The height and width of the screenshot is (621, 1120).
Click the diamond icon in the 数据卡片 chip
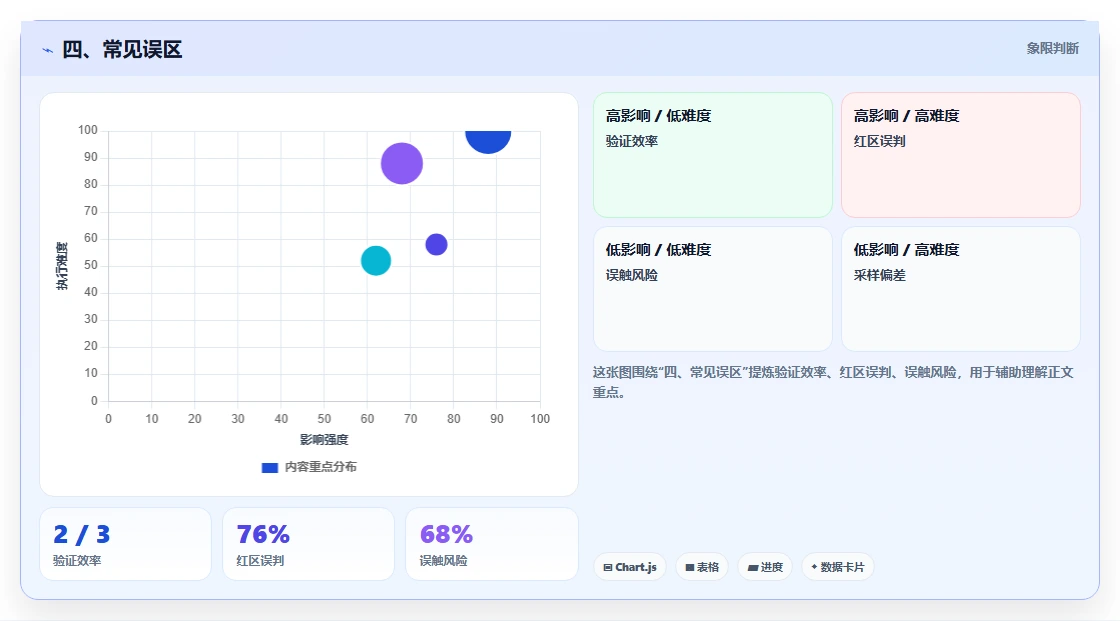814,567
